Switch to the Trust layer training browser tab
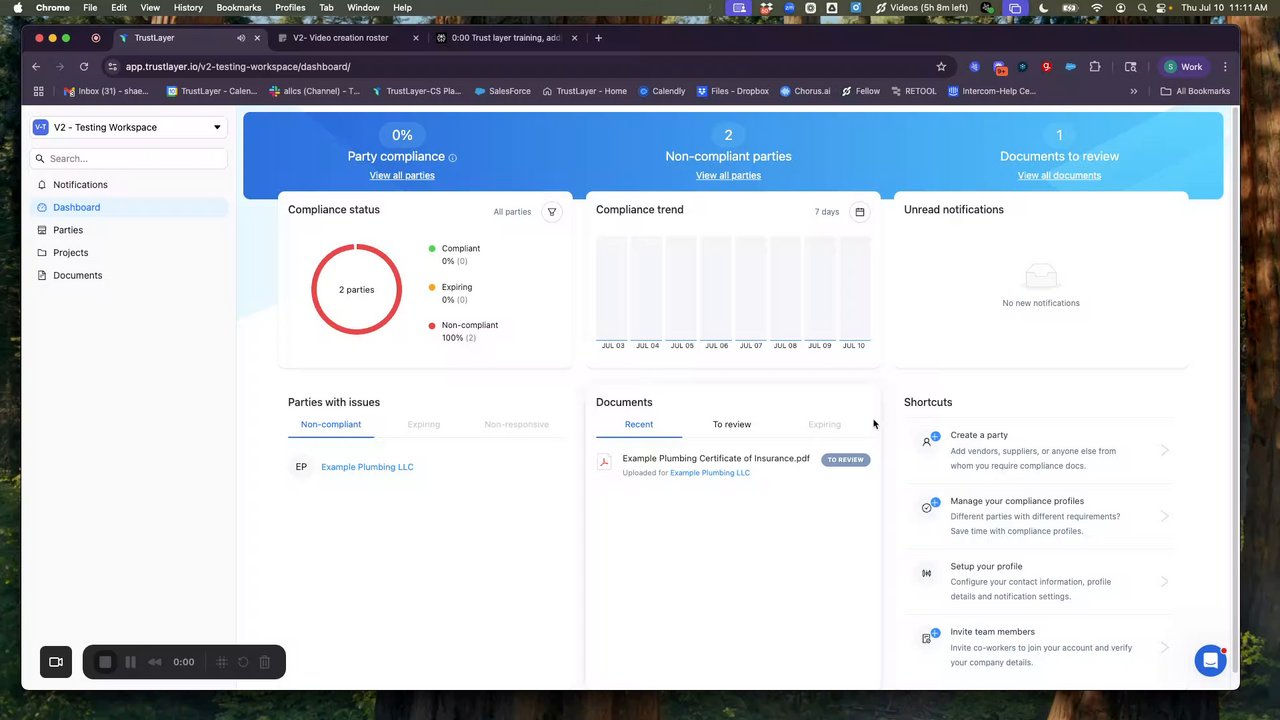The height and width of the screenshot is (720, 1280). click(506, 38)
